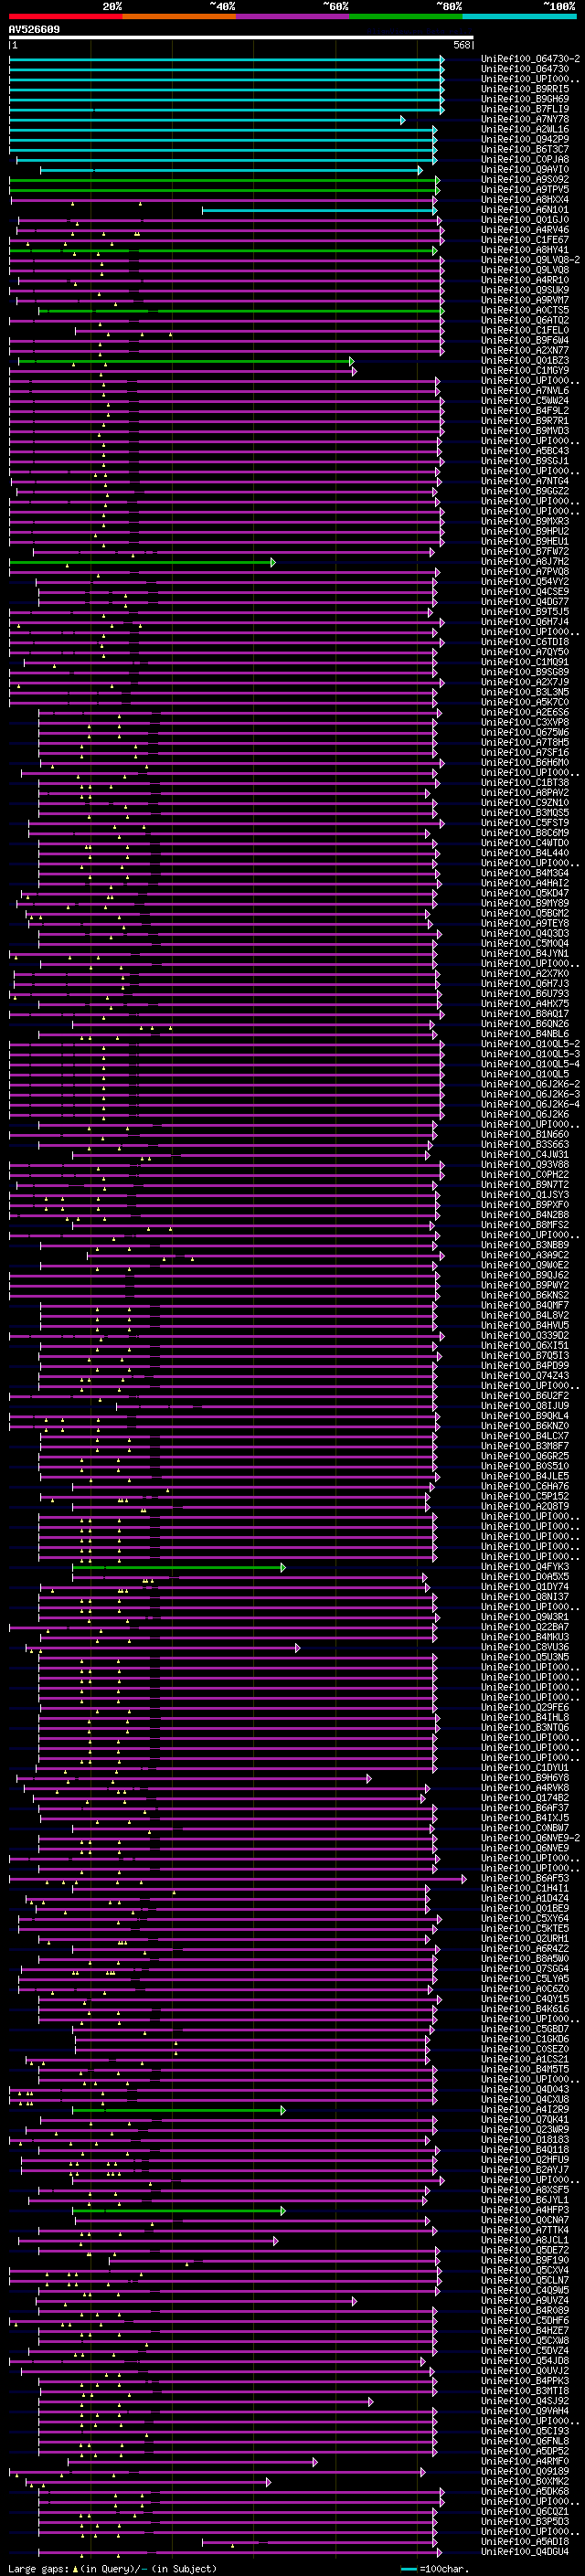Image resolution: width=585 pixels, height=2576 pixels.
Task: Select hit UniRef100_Q7QK41
Action: 525,2119
